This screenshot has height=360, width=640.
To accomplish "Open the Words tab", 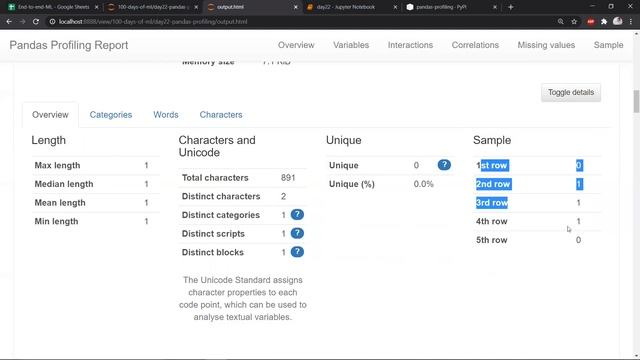I will [166, 115].
